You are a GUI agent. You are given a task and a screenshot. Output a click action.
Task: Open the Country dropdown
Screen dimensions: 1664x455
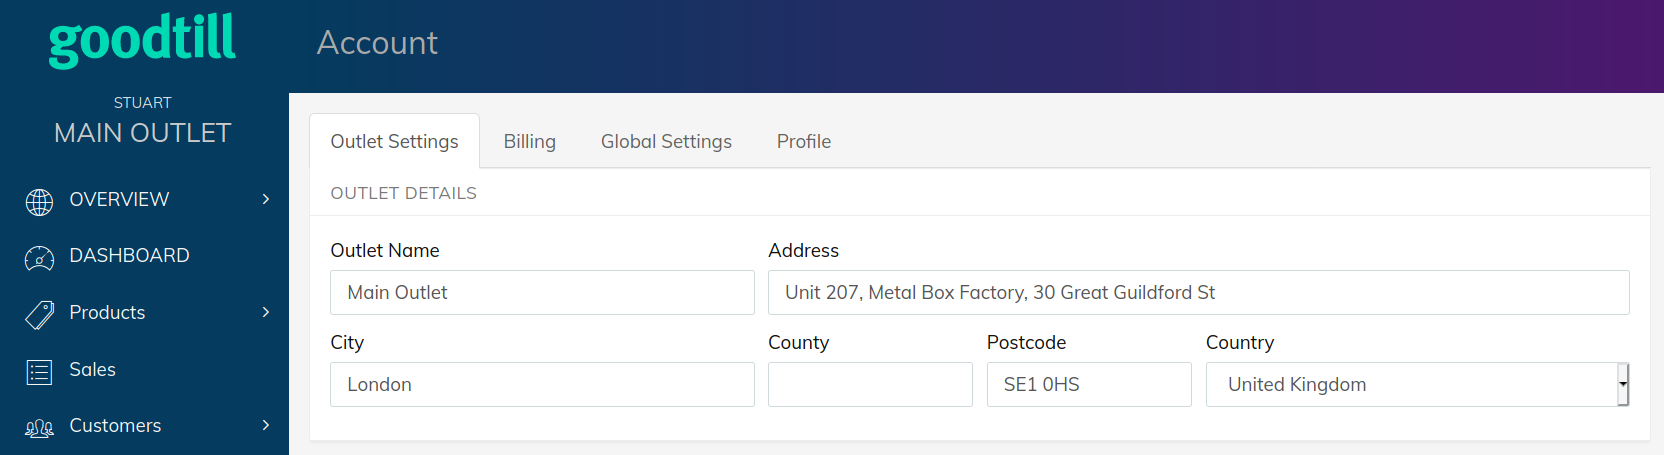[x=1417, y=384]
